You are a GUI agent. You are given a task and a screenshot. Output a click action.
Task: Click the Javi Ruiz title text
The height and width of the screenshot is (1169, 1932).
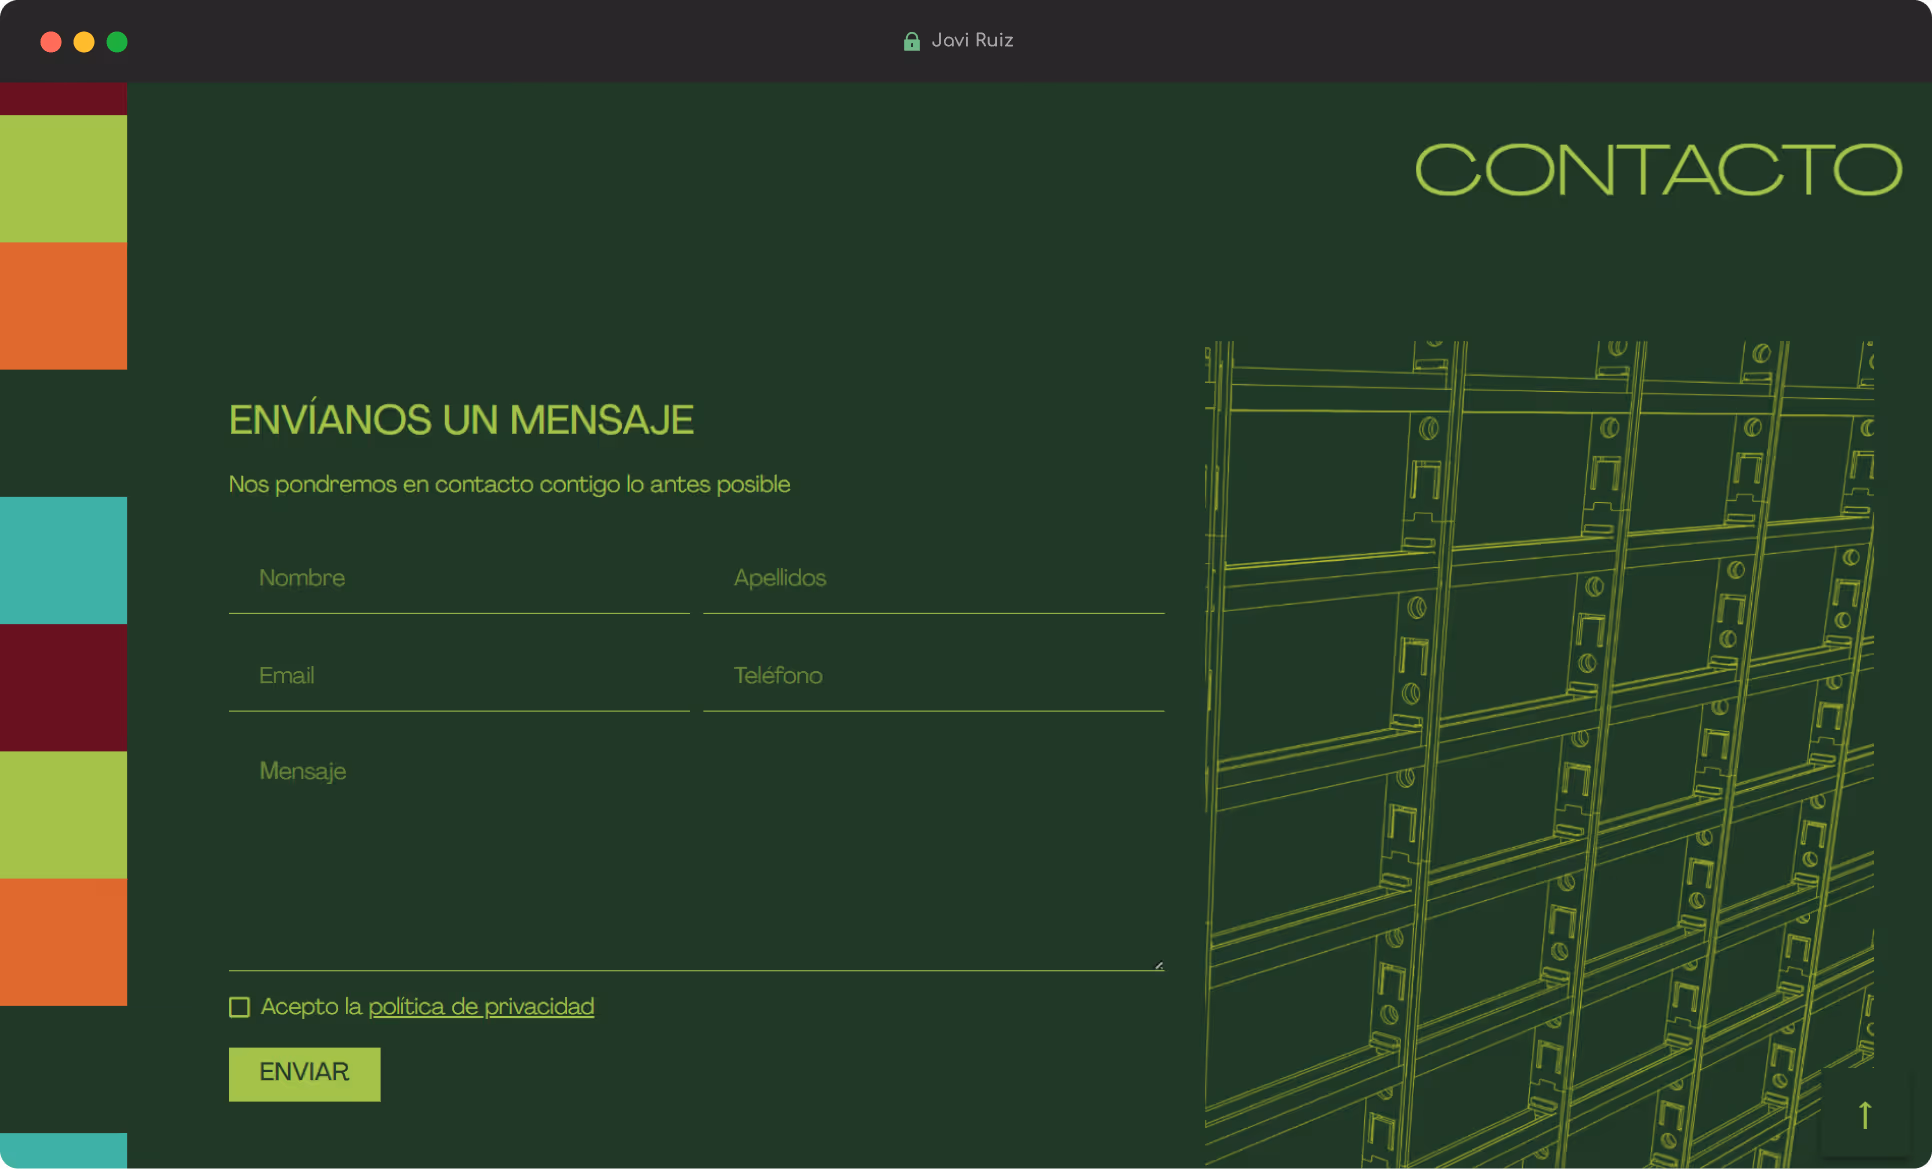(972, 41)
